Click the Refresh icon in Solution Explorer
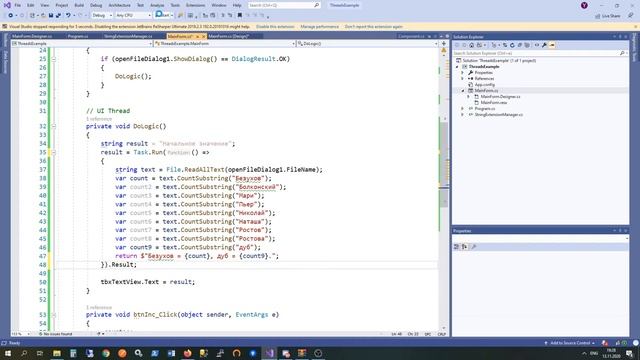The width and height of the screenshot is (640, 360). (x=512, y=45)
